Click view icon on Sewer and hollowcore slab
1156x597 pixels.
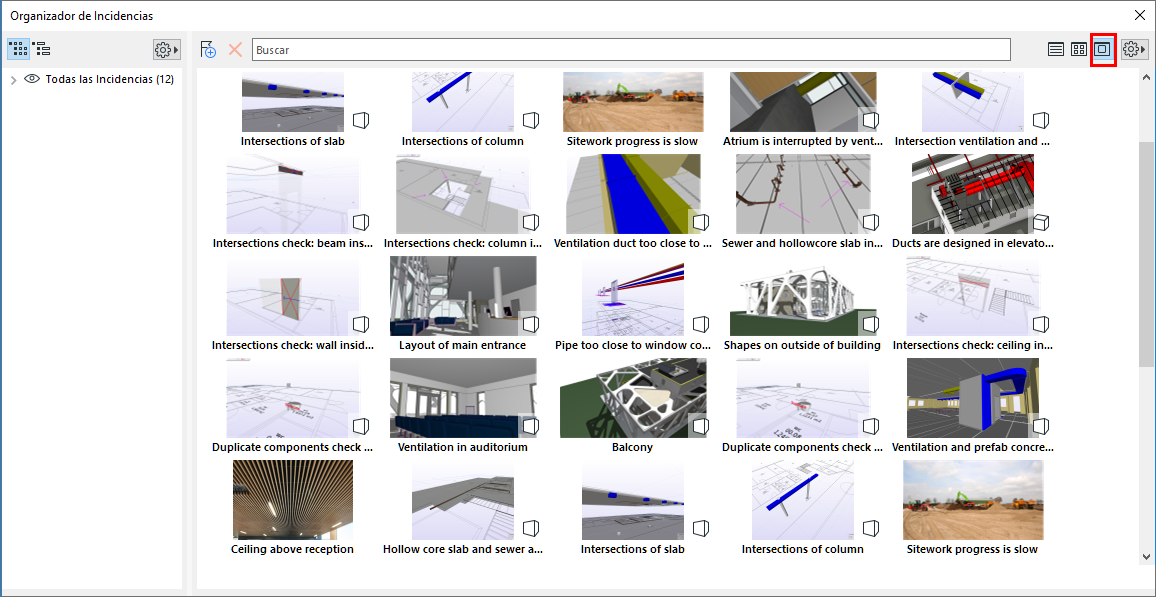871,222
